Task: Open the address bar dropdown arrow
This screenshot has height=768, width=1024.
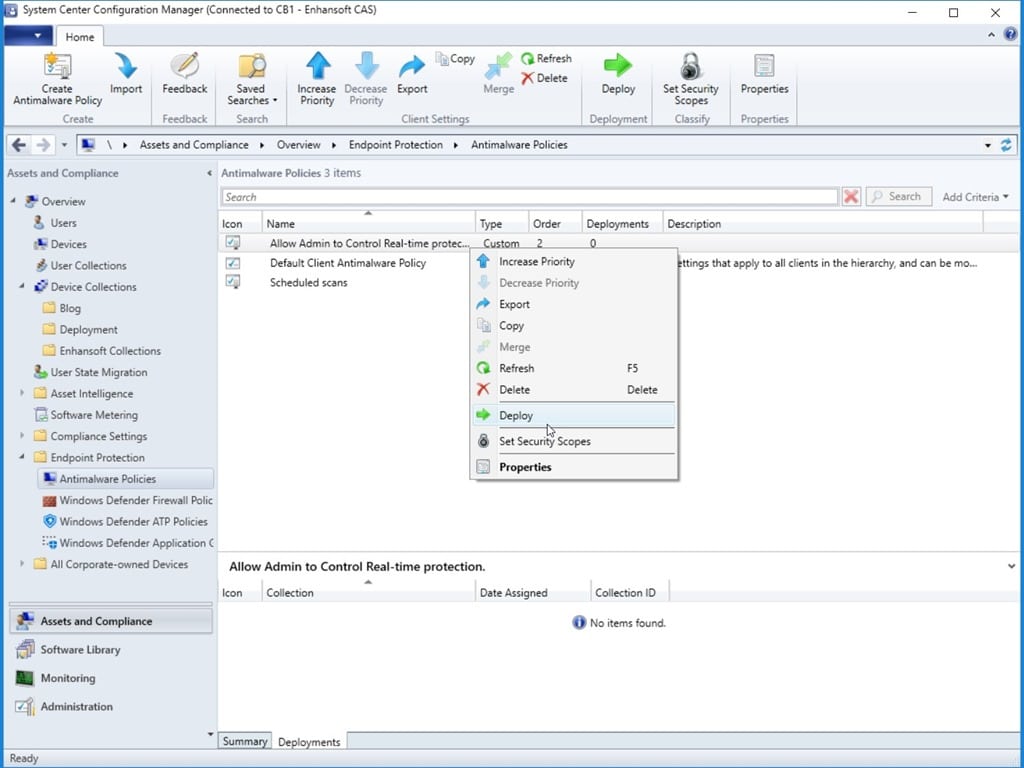Action: click(987, 145)
